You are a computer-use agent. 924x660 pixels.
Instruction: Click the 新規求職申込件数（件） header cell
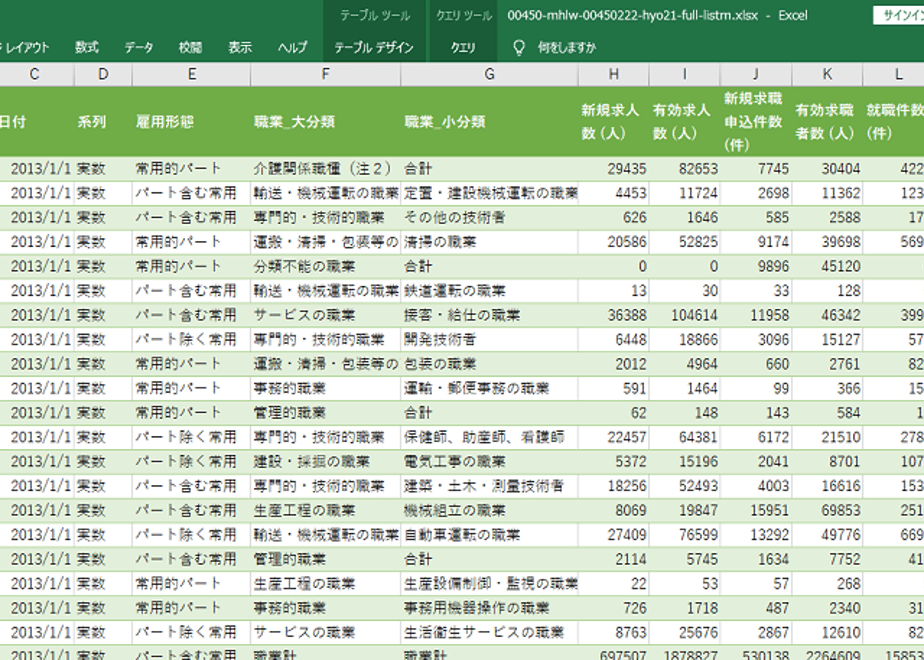coord(756,122)
